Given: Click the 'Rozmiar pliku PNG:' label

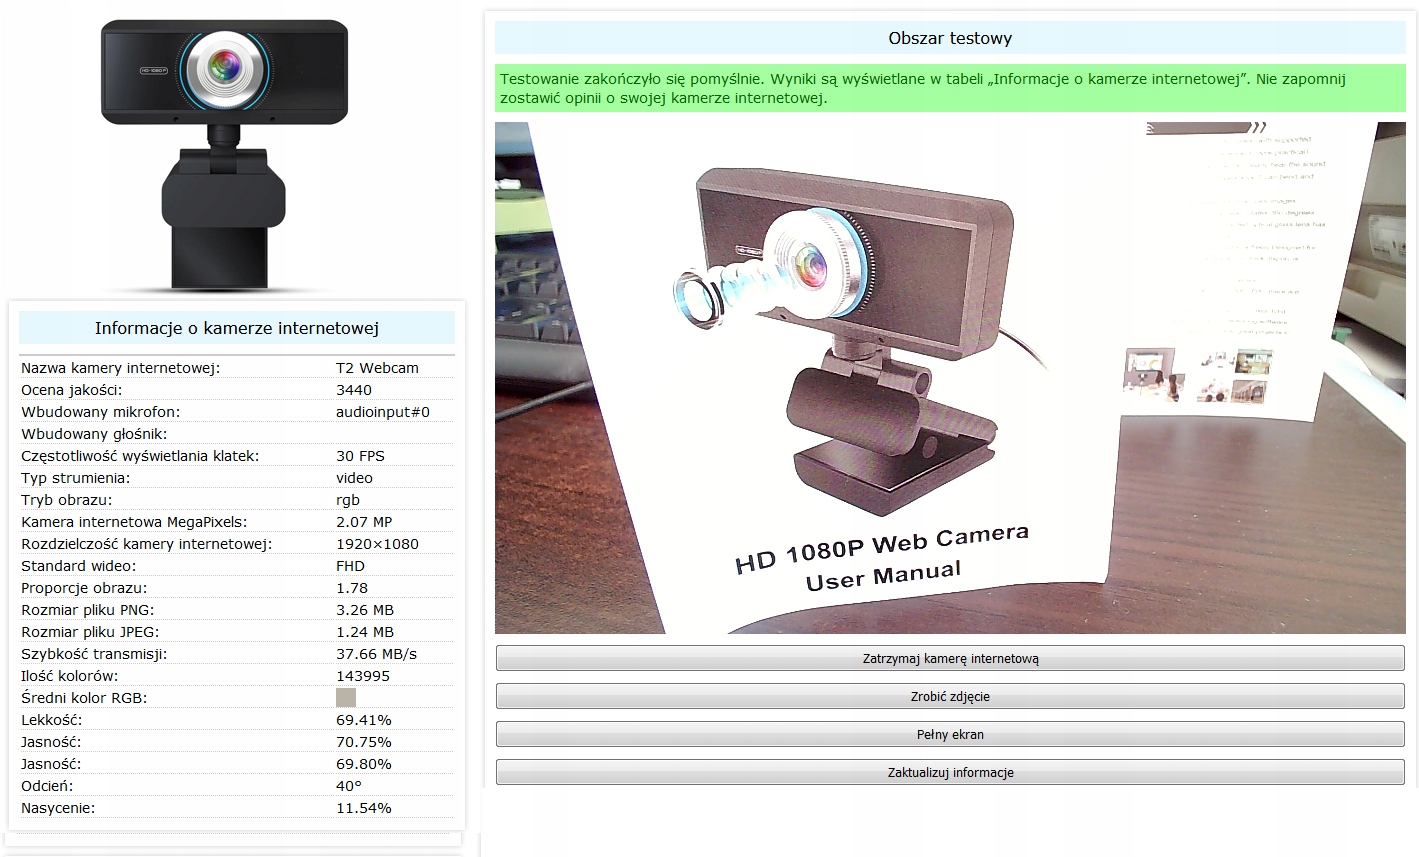Looking at the screenshot, I should pos(88,610).
